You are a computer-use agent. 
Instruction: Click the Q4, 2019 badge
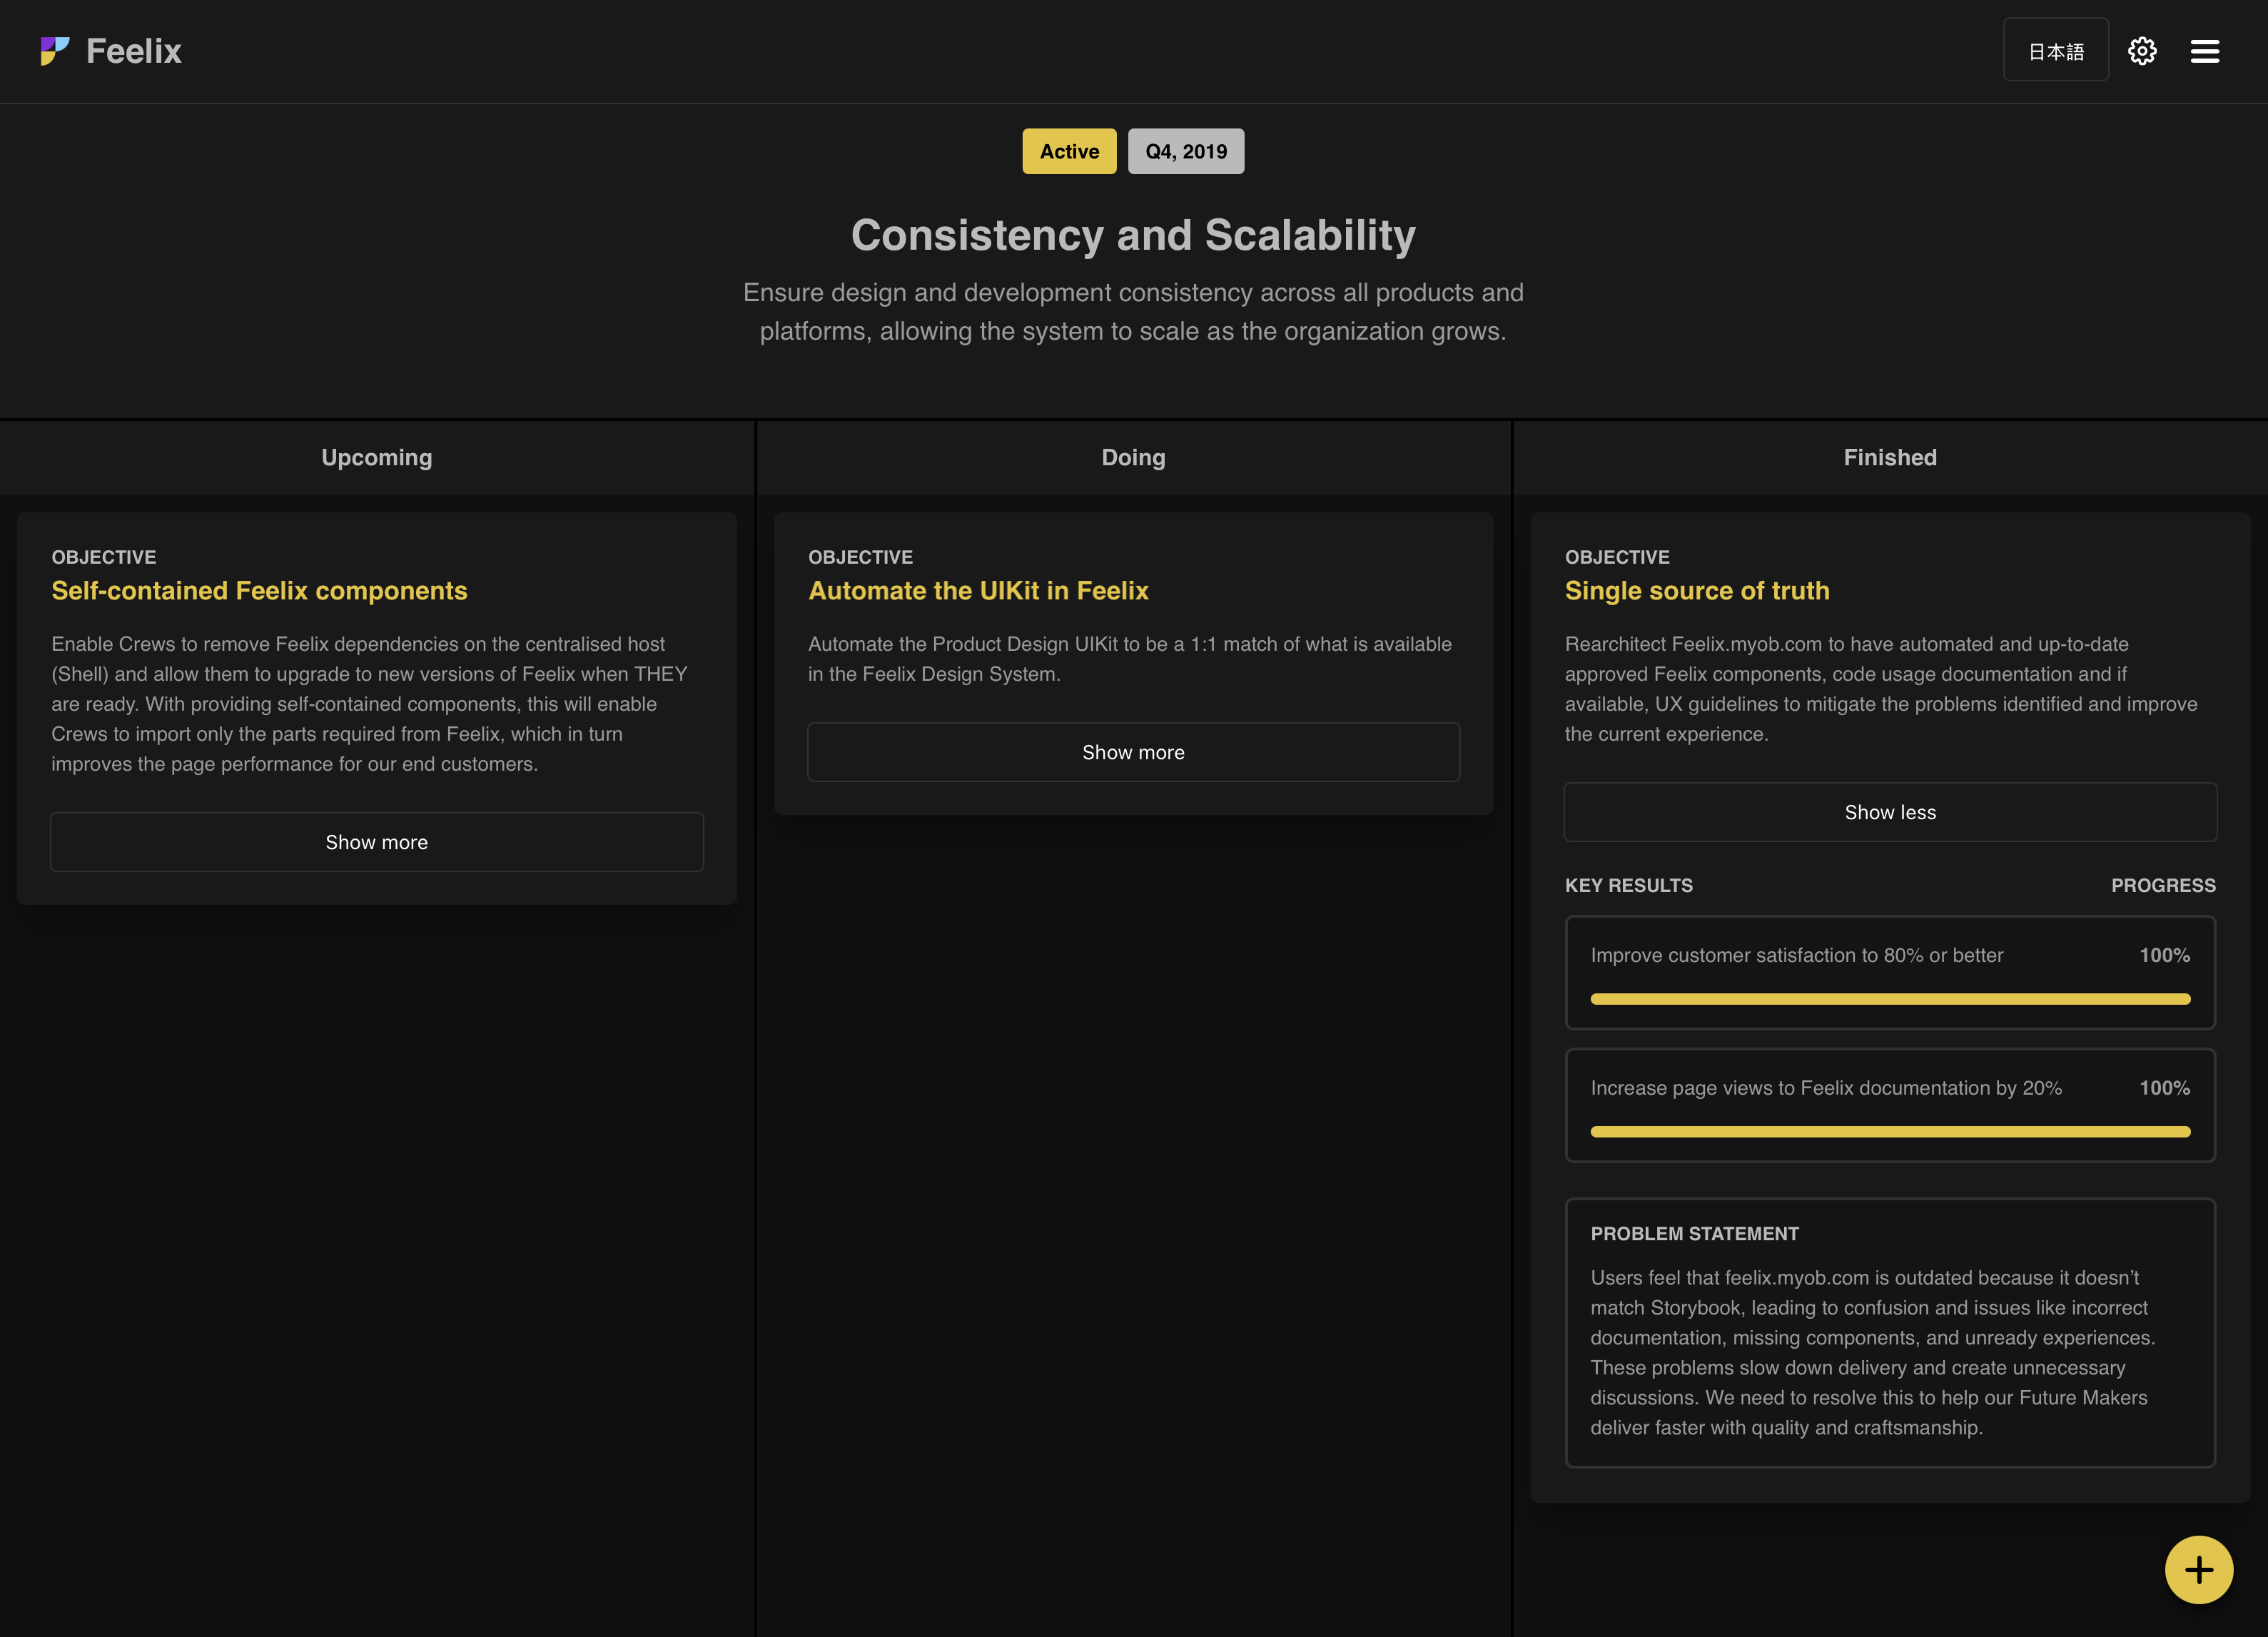coord(1186,151)
